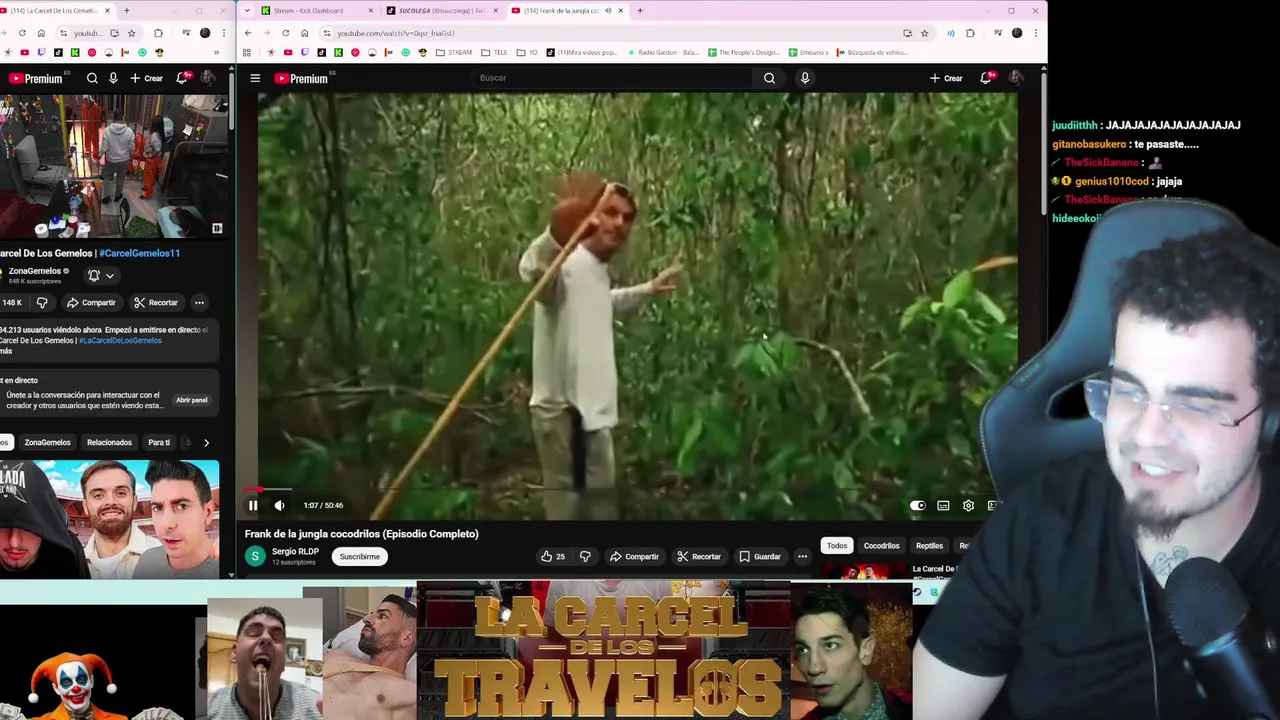Open the ZonaGemelos channel name
This screenshot has height=720, width=1280.
point(33,271)
